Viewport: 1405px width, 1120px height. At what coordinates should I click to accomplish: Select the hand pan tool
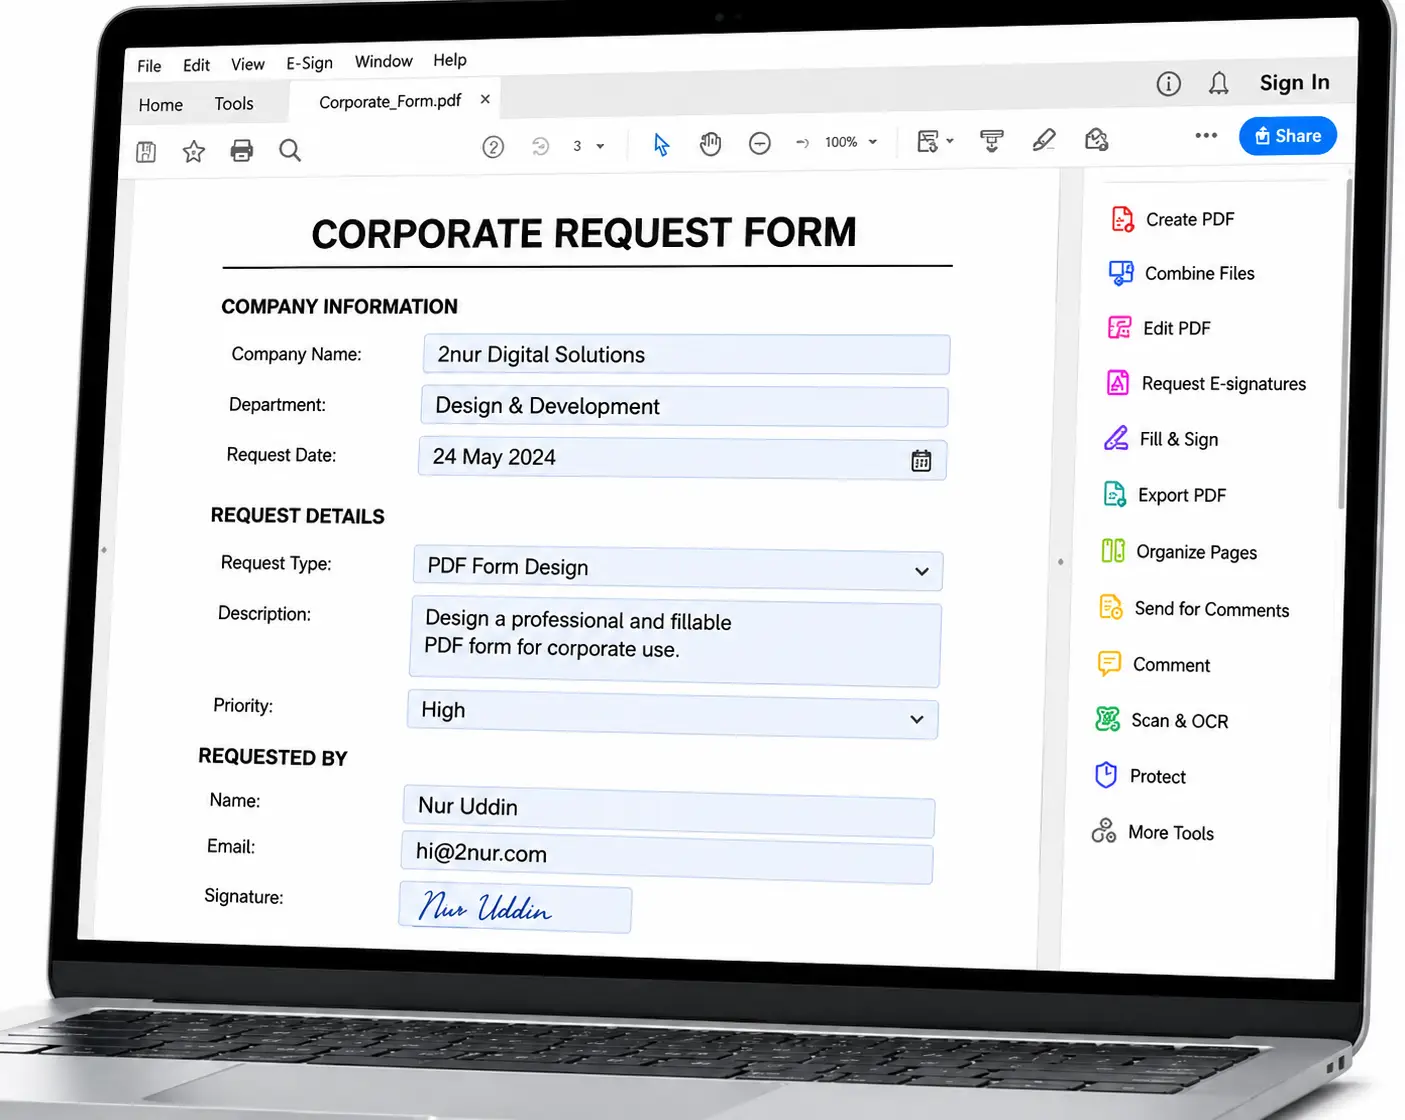(x=710, y=144)
